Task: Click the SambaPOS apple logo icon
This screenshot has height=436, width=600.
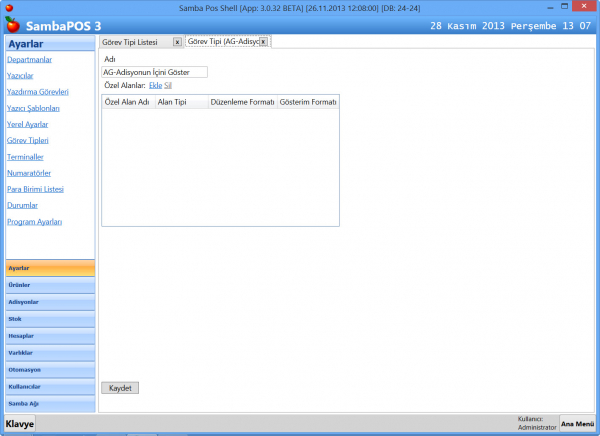Action: click(13, 24)
